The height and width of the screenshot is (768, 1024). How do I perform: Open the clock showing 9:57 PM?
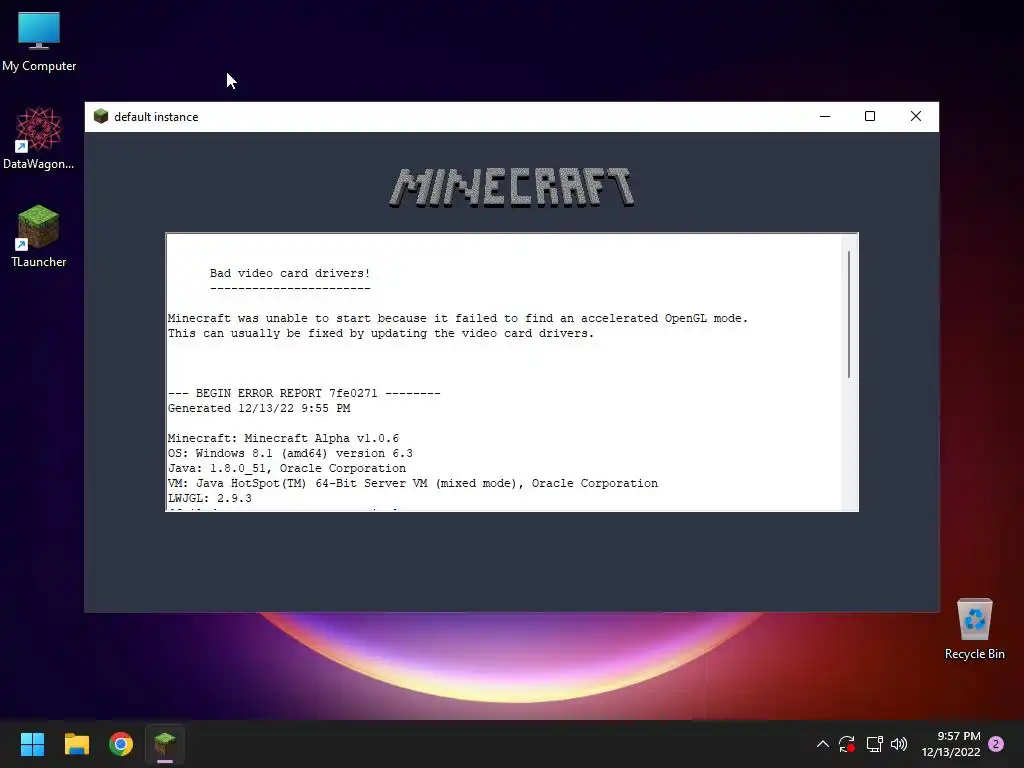pyautogui.click(x=951, y=744)
